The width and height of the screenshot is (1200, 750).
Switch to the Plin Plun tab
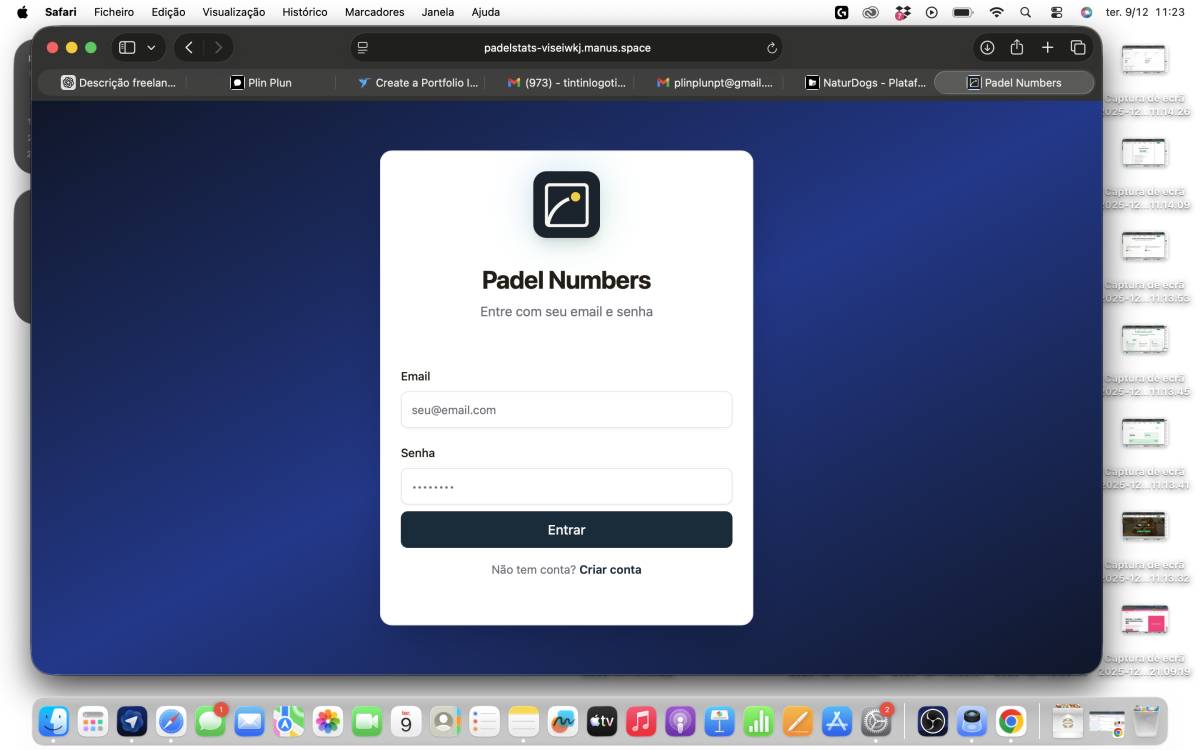click(261, 83)
